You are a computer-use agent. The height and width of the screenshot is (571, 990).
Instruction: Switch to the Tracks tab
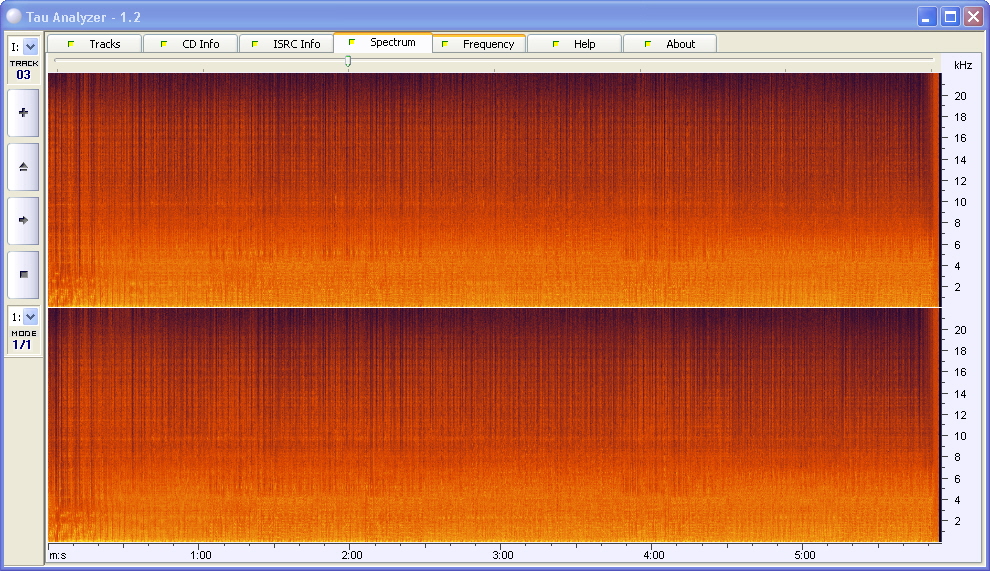94,44
